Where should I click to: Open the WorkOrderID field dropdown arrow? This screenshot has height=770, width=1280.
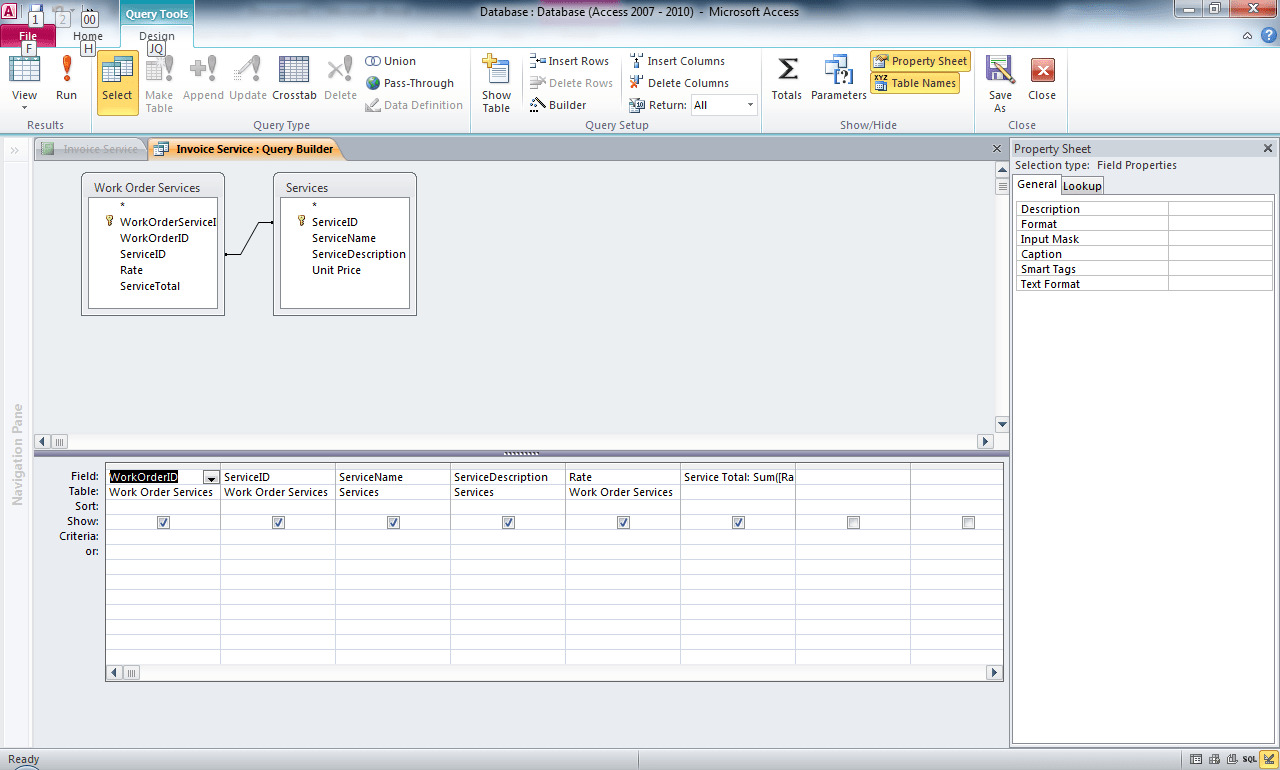tap(211, 478)
